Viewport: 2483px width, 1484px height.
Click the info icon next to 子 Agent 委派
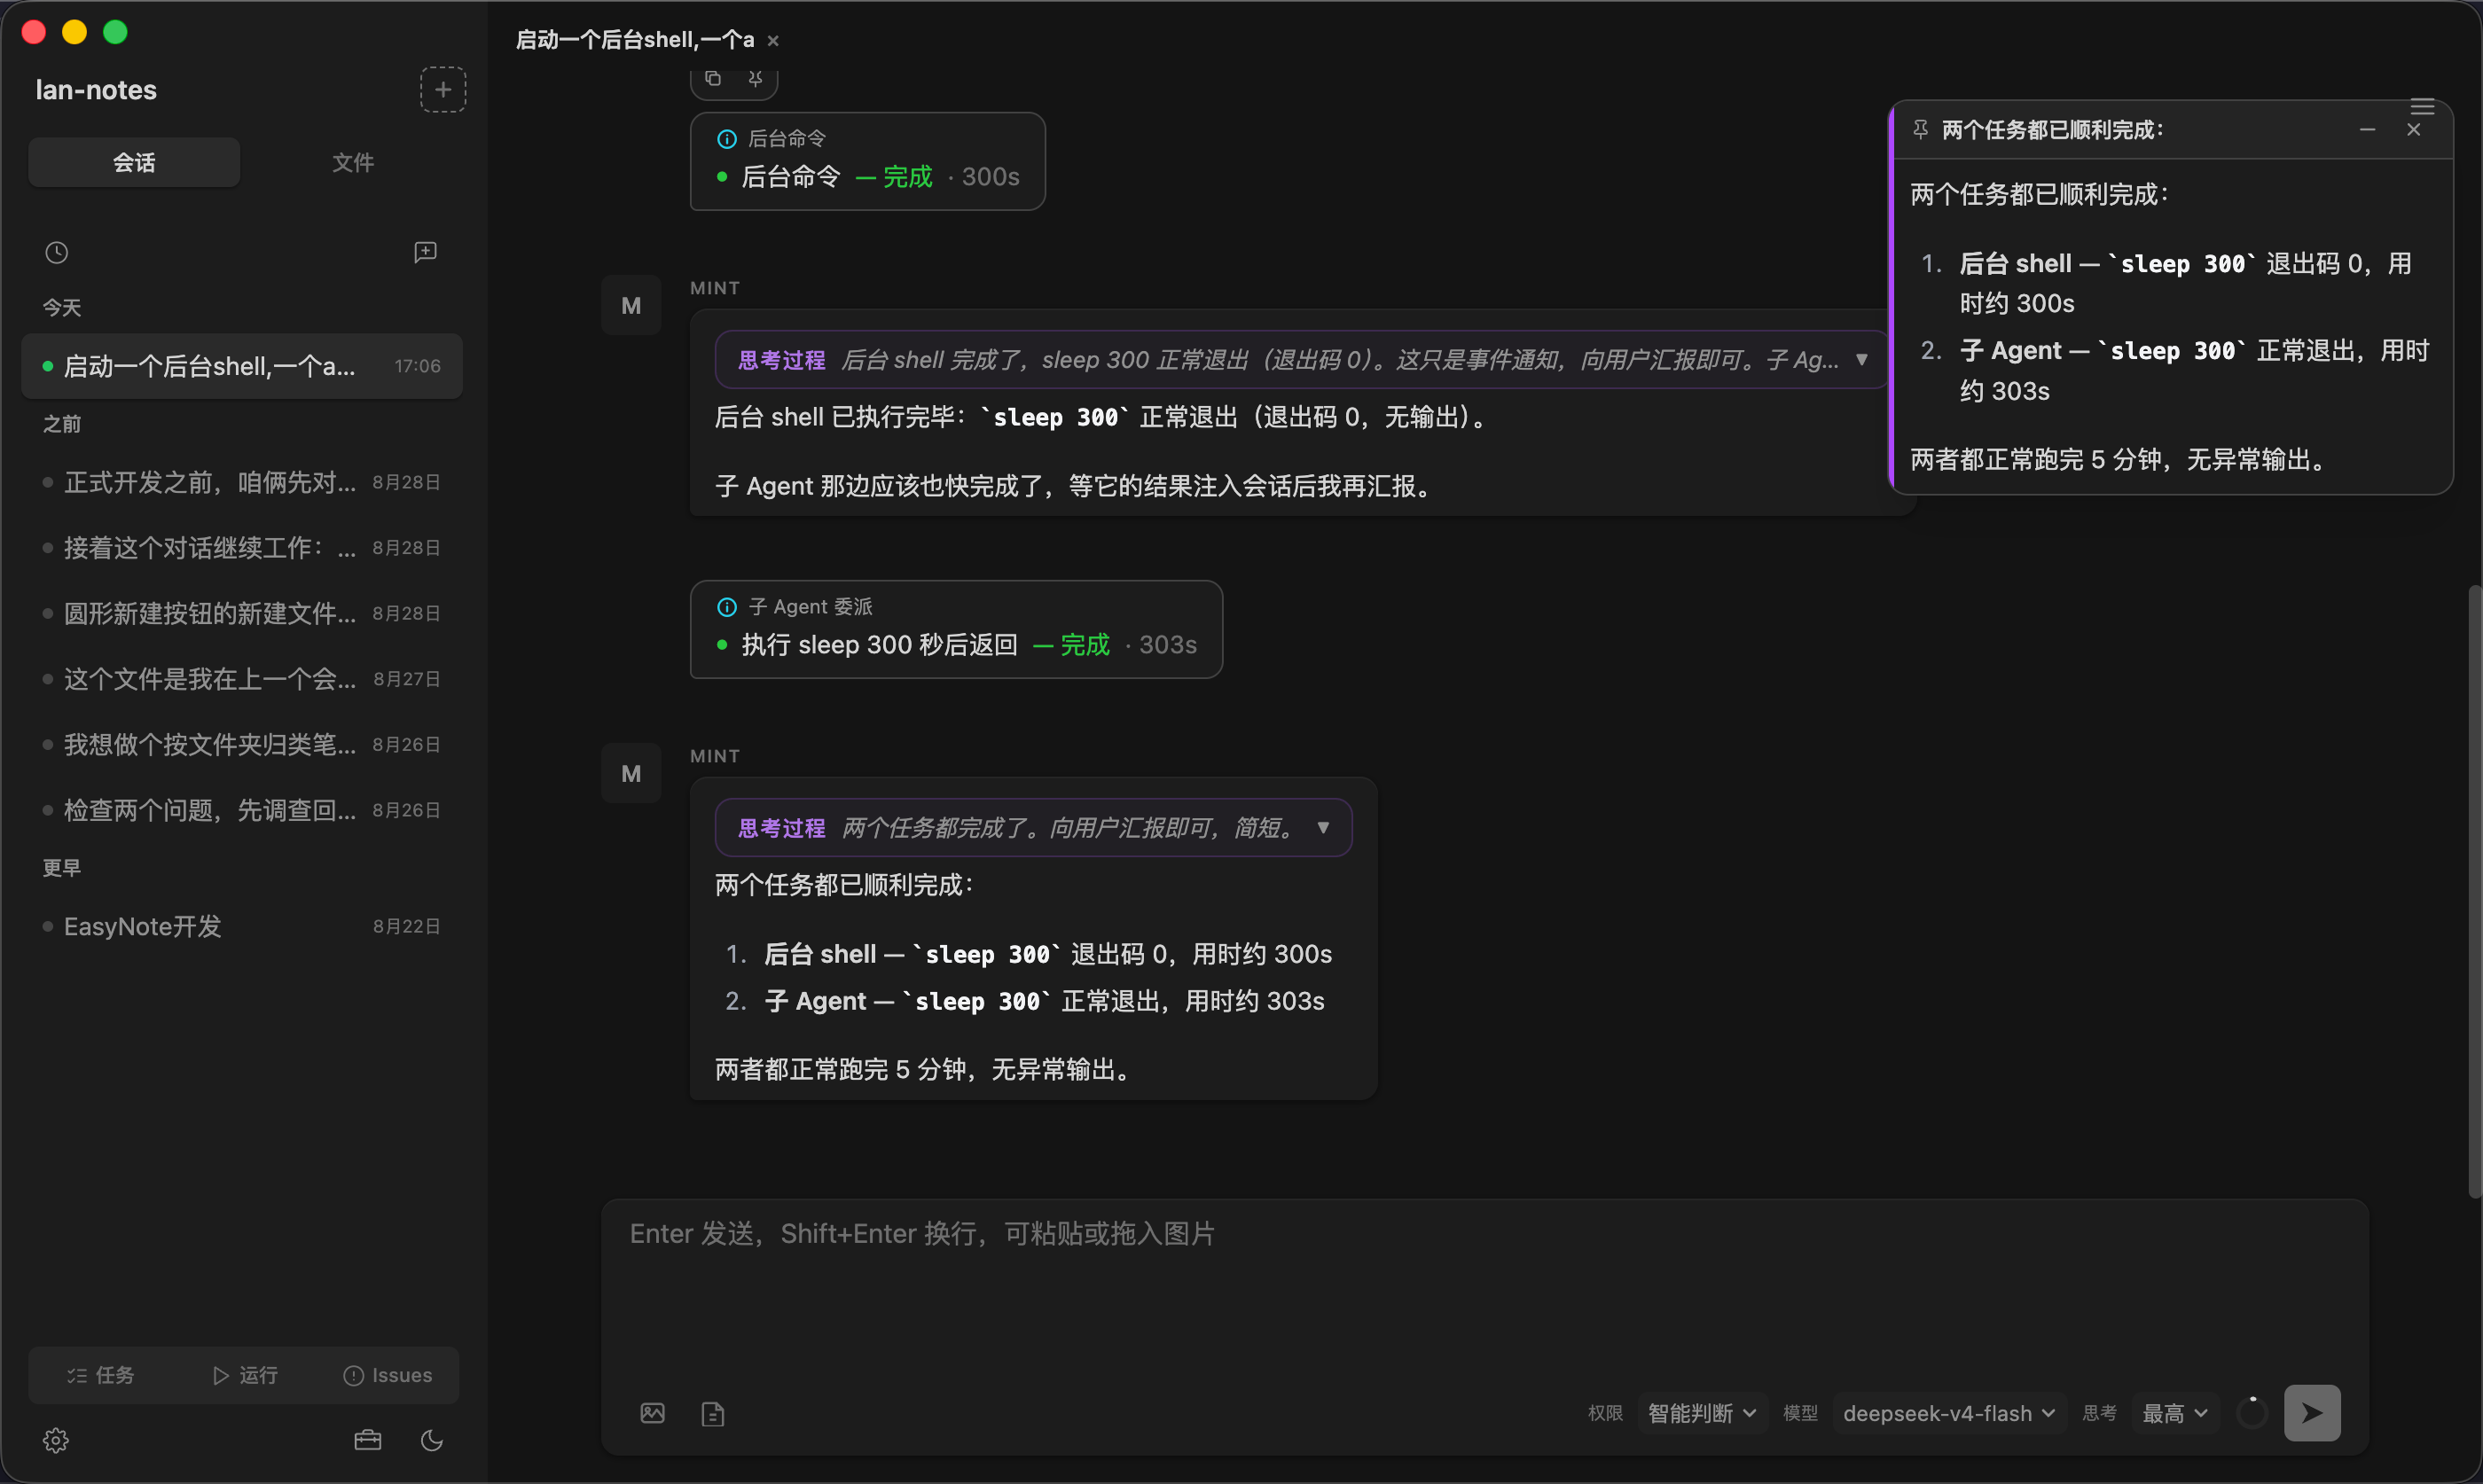tap(727, 607)
